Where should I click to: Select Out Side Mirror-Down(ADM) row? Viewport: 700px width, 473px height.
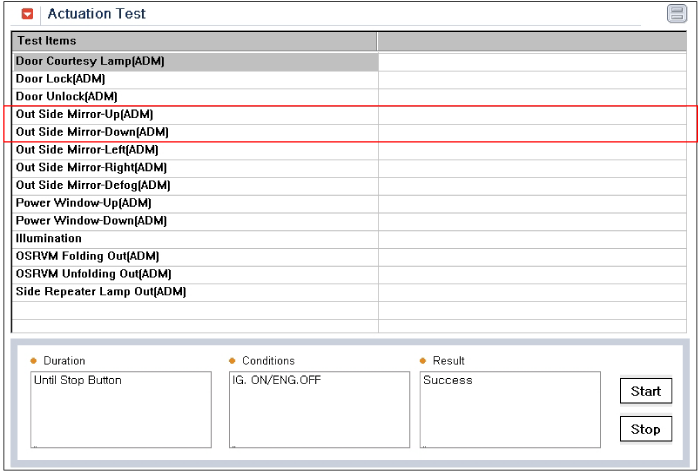pos(196,133)
